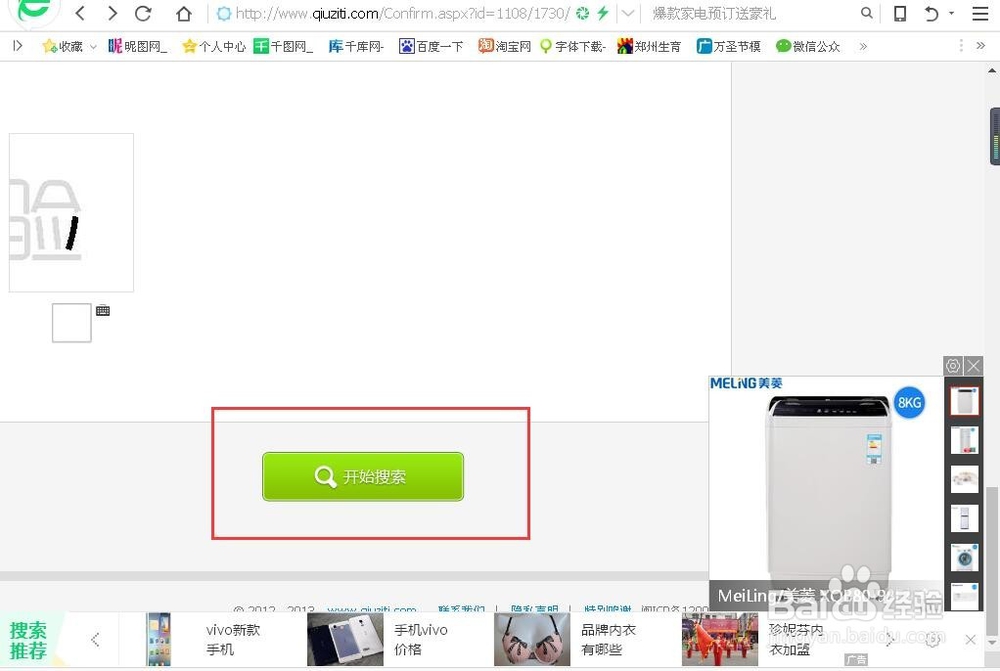Click the vivo新款手机 recommendation thumbnail

(x=157, y=639)
